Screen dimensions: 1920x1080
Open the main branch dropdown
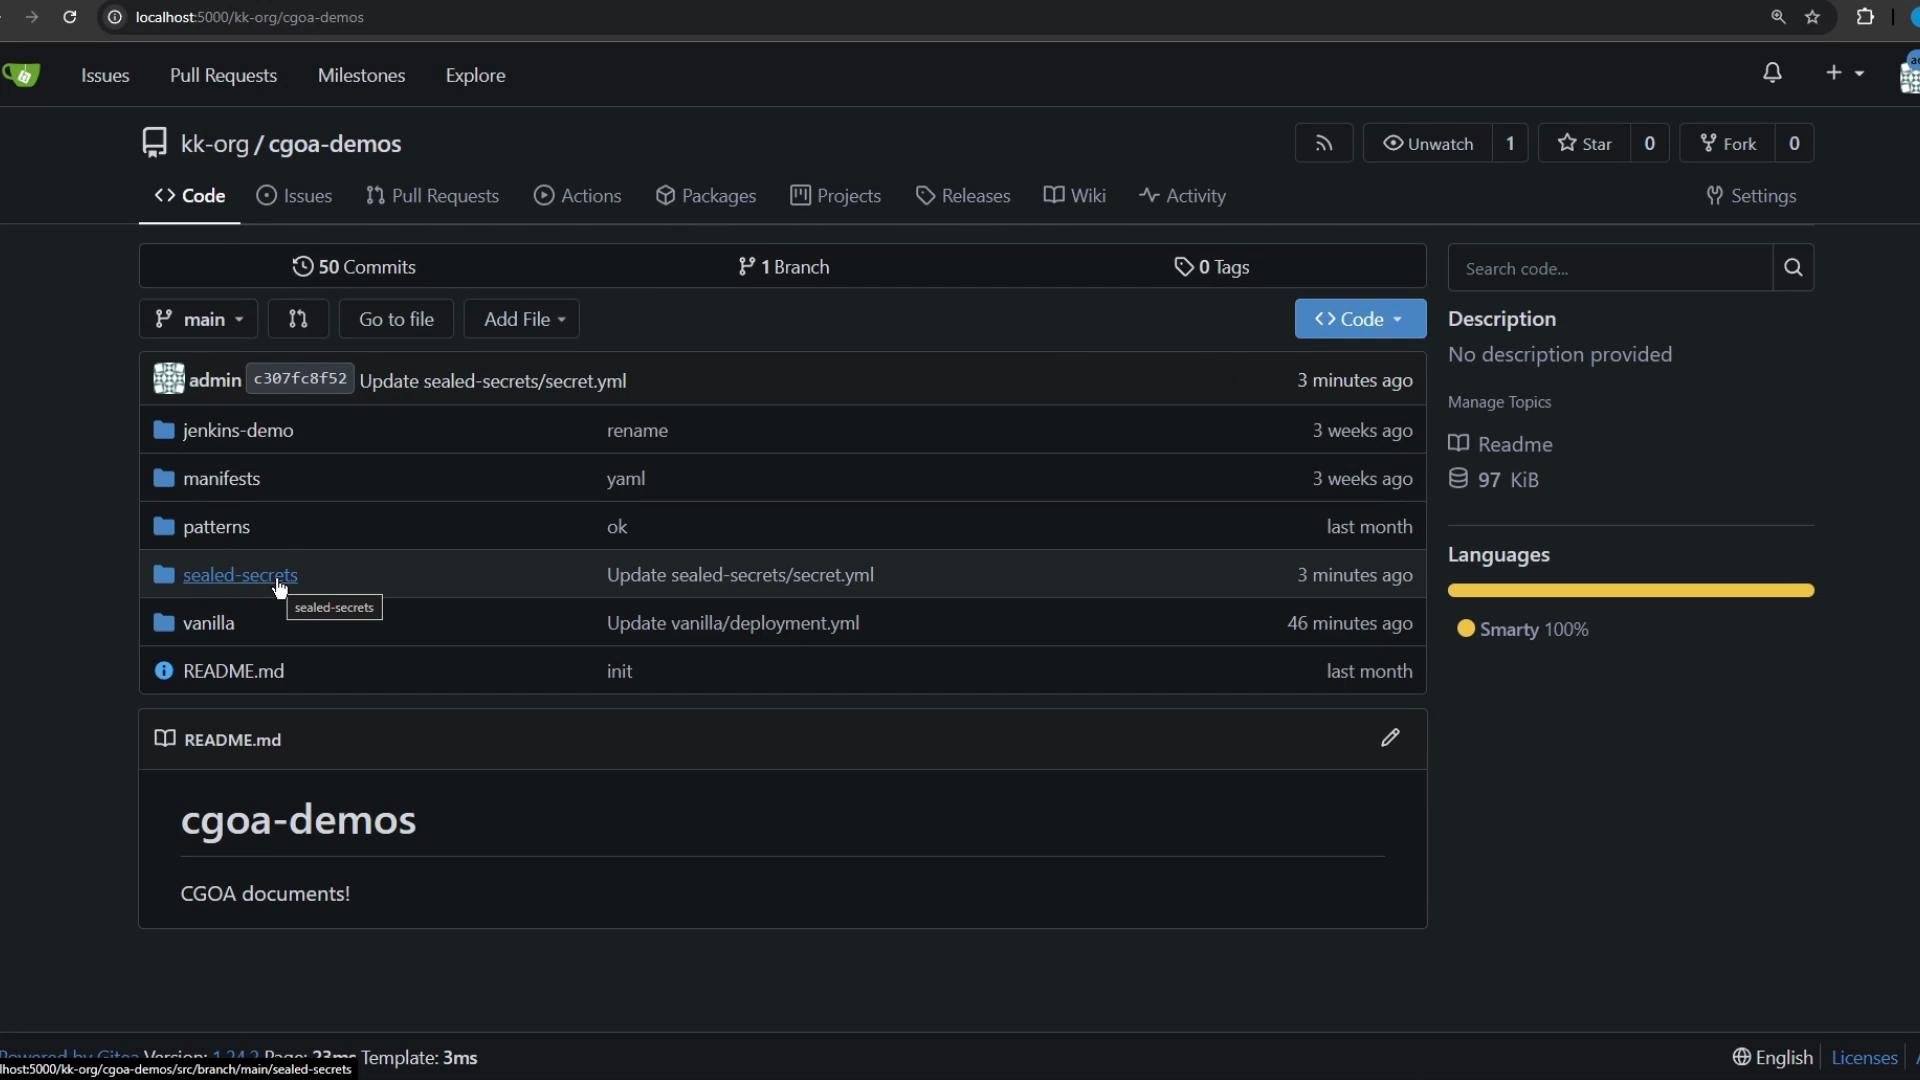coord(198,319)
